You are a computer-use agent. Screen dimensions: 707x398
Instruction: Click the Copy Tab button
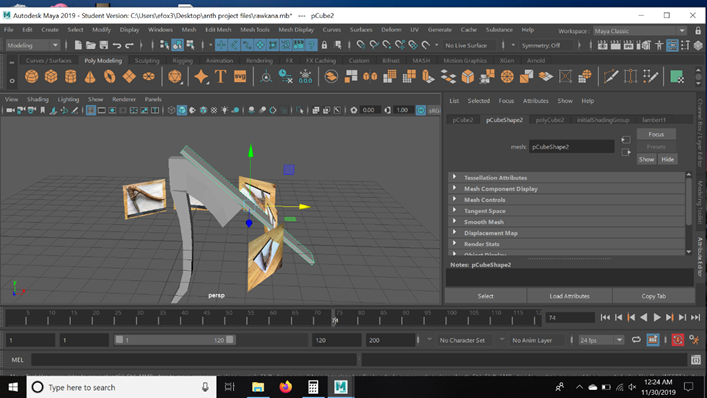click(x=653, y=296)
